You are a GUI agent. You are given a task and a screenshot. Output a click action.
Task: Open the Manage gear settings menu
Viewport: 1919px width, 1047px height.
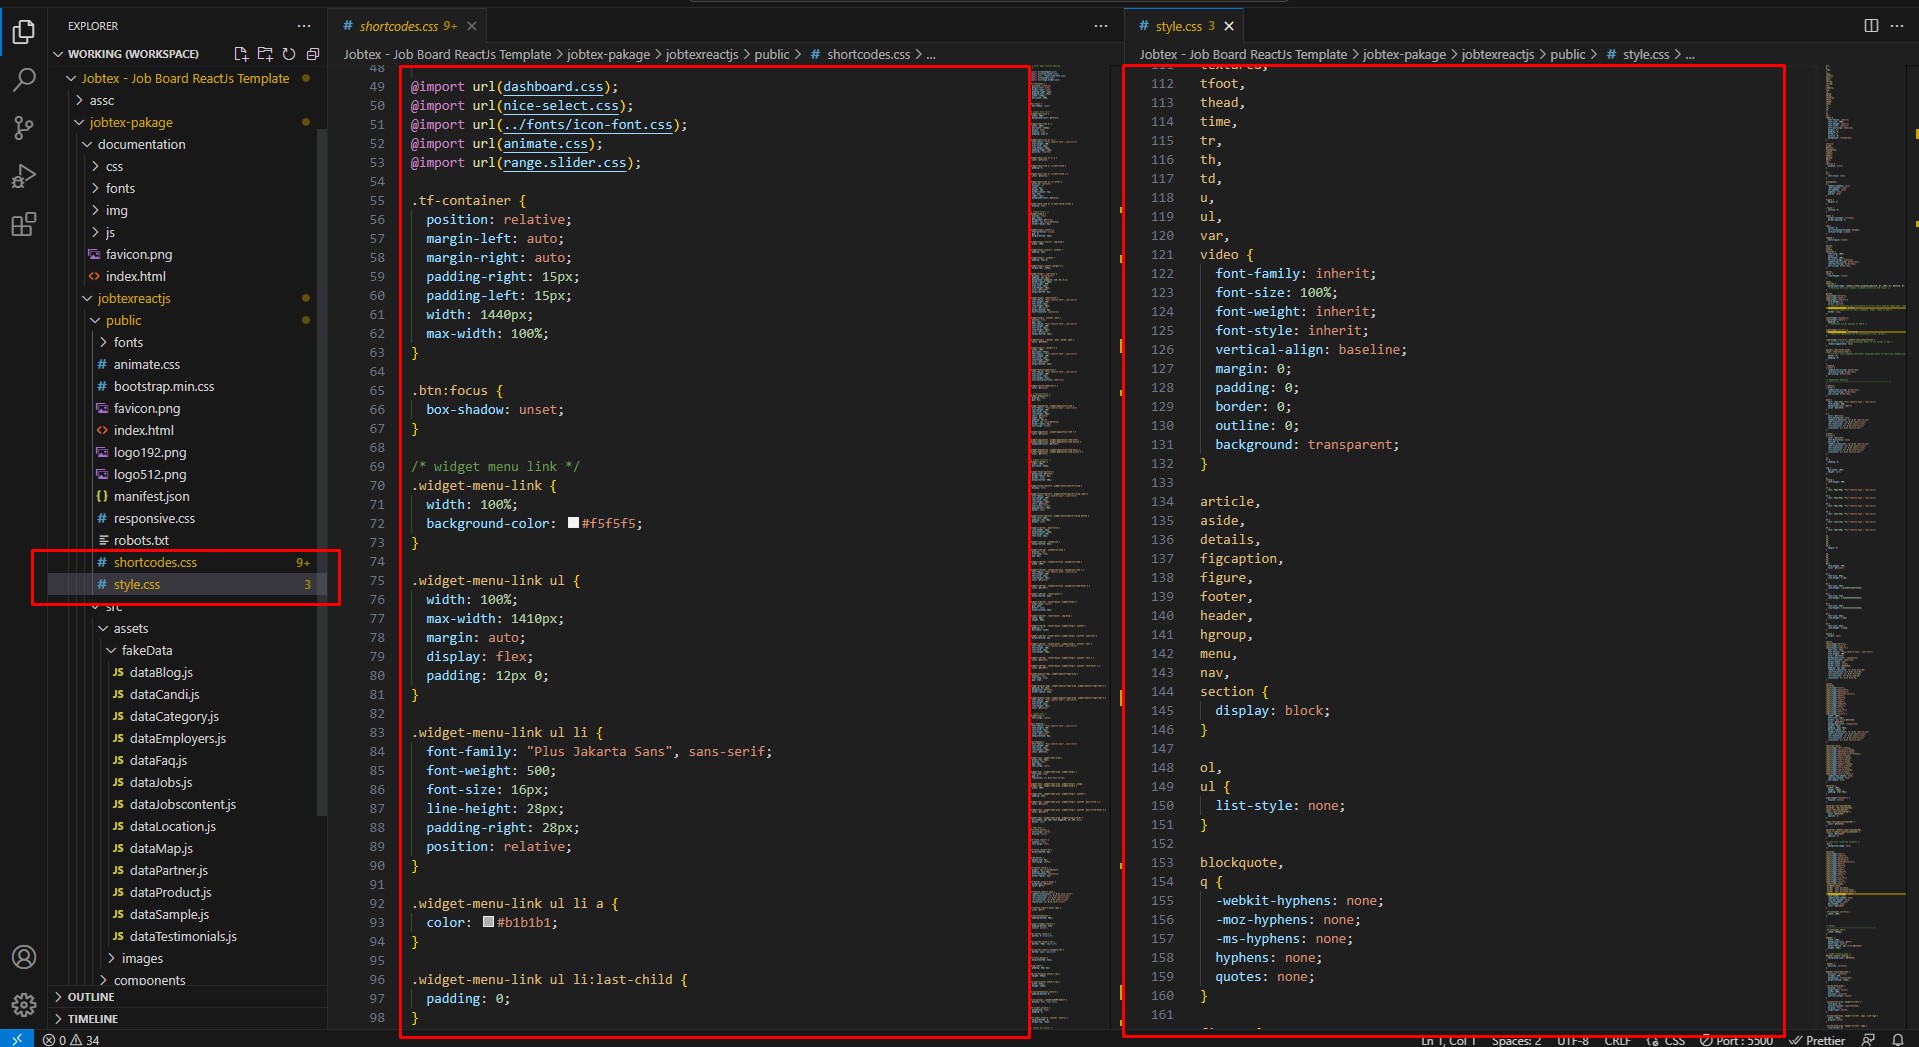(24, 1004)
